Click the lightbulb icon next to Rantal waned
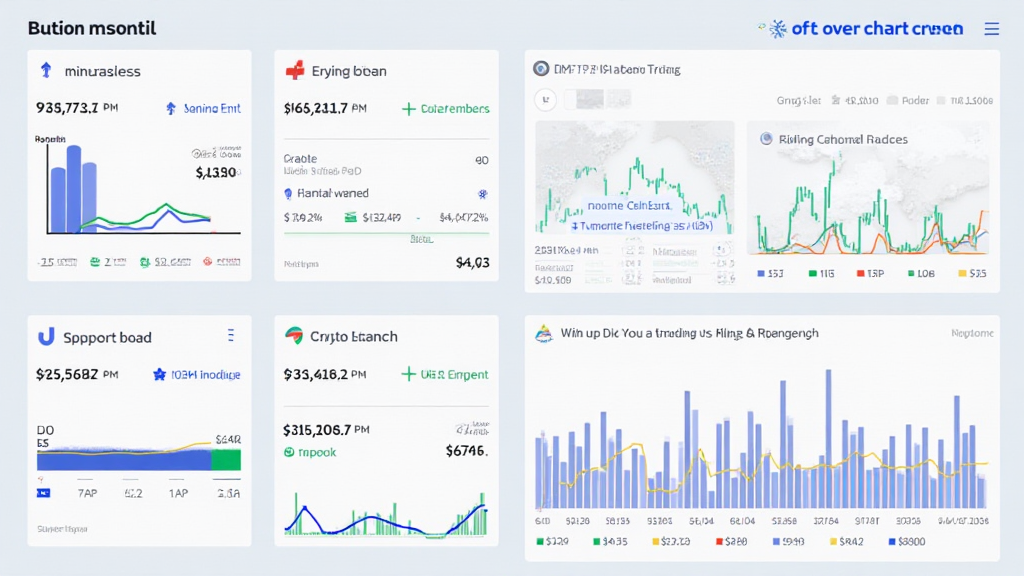 click(x=289, y=193)
